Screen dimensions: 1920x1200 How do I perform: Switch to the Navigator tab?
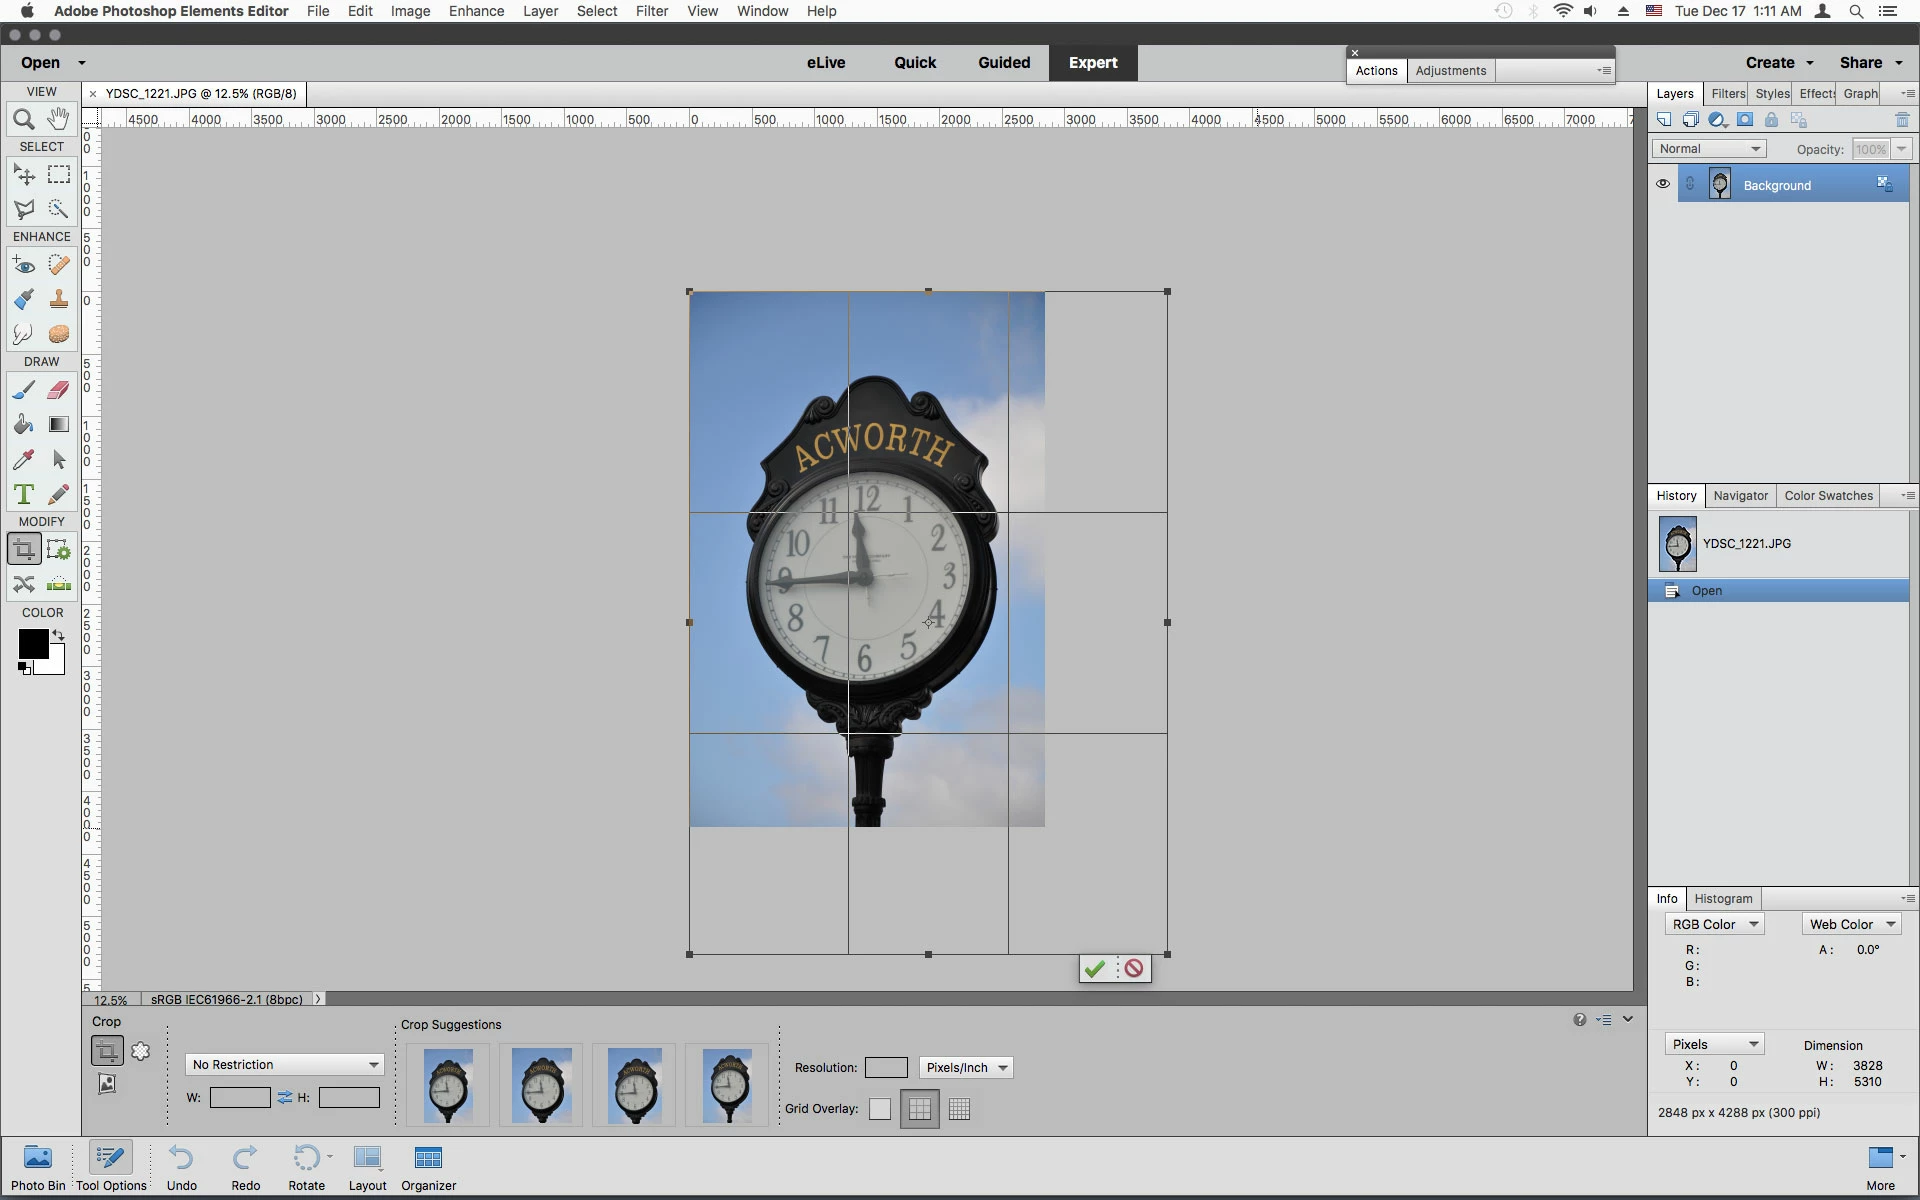tap(1740, 496)
